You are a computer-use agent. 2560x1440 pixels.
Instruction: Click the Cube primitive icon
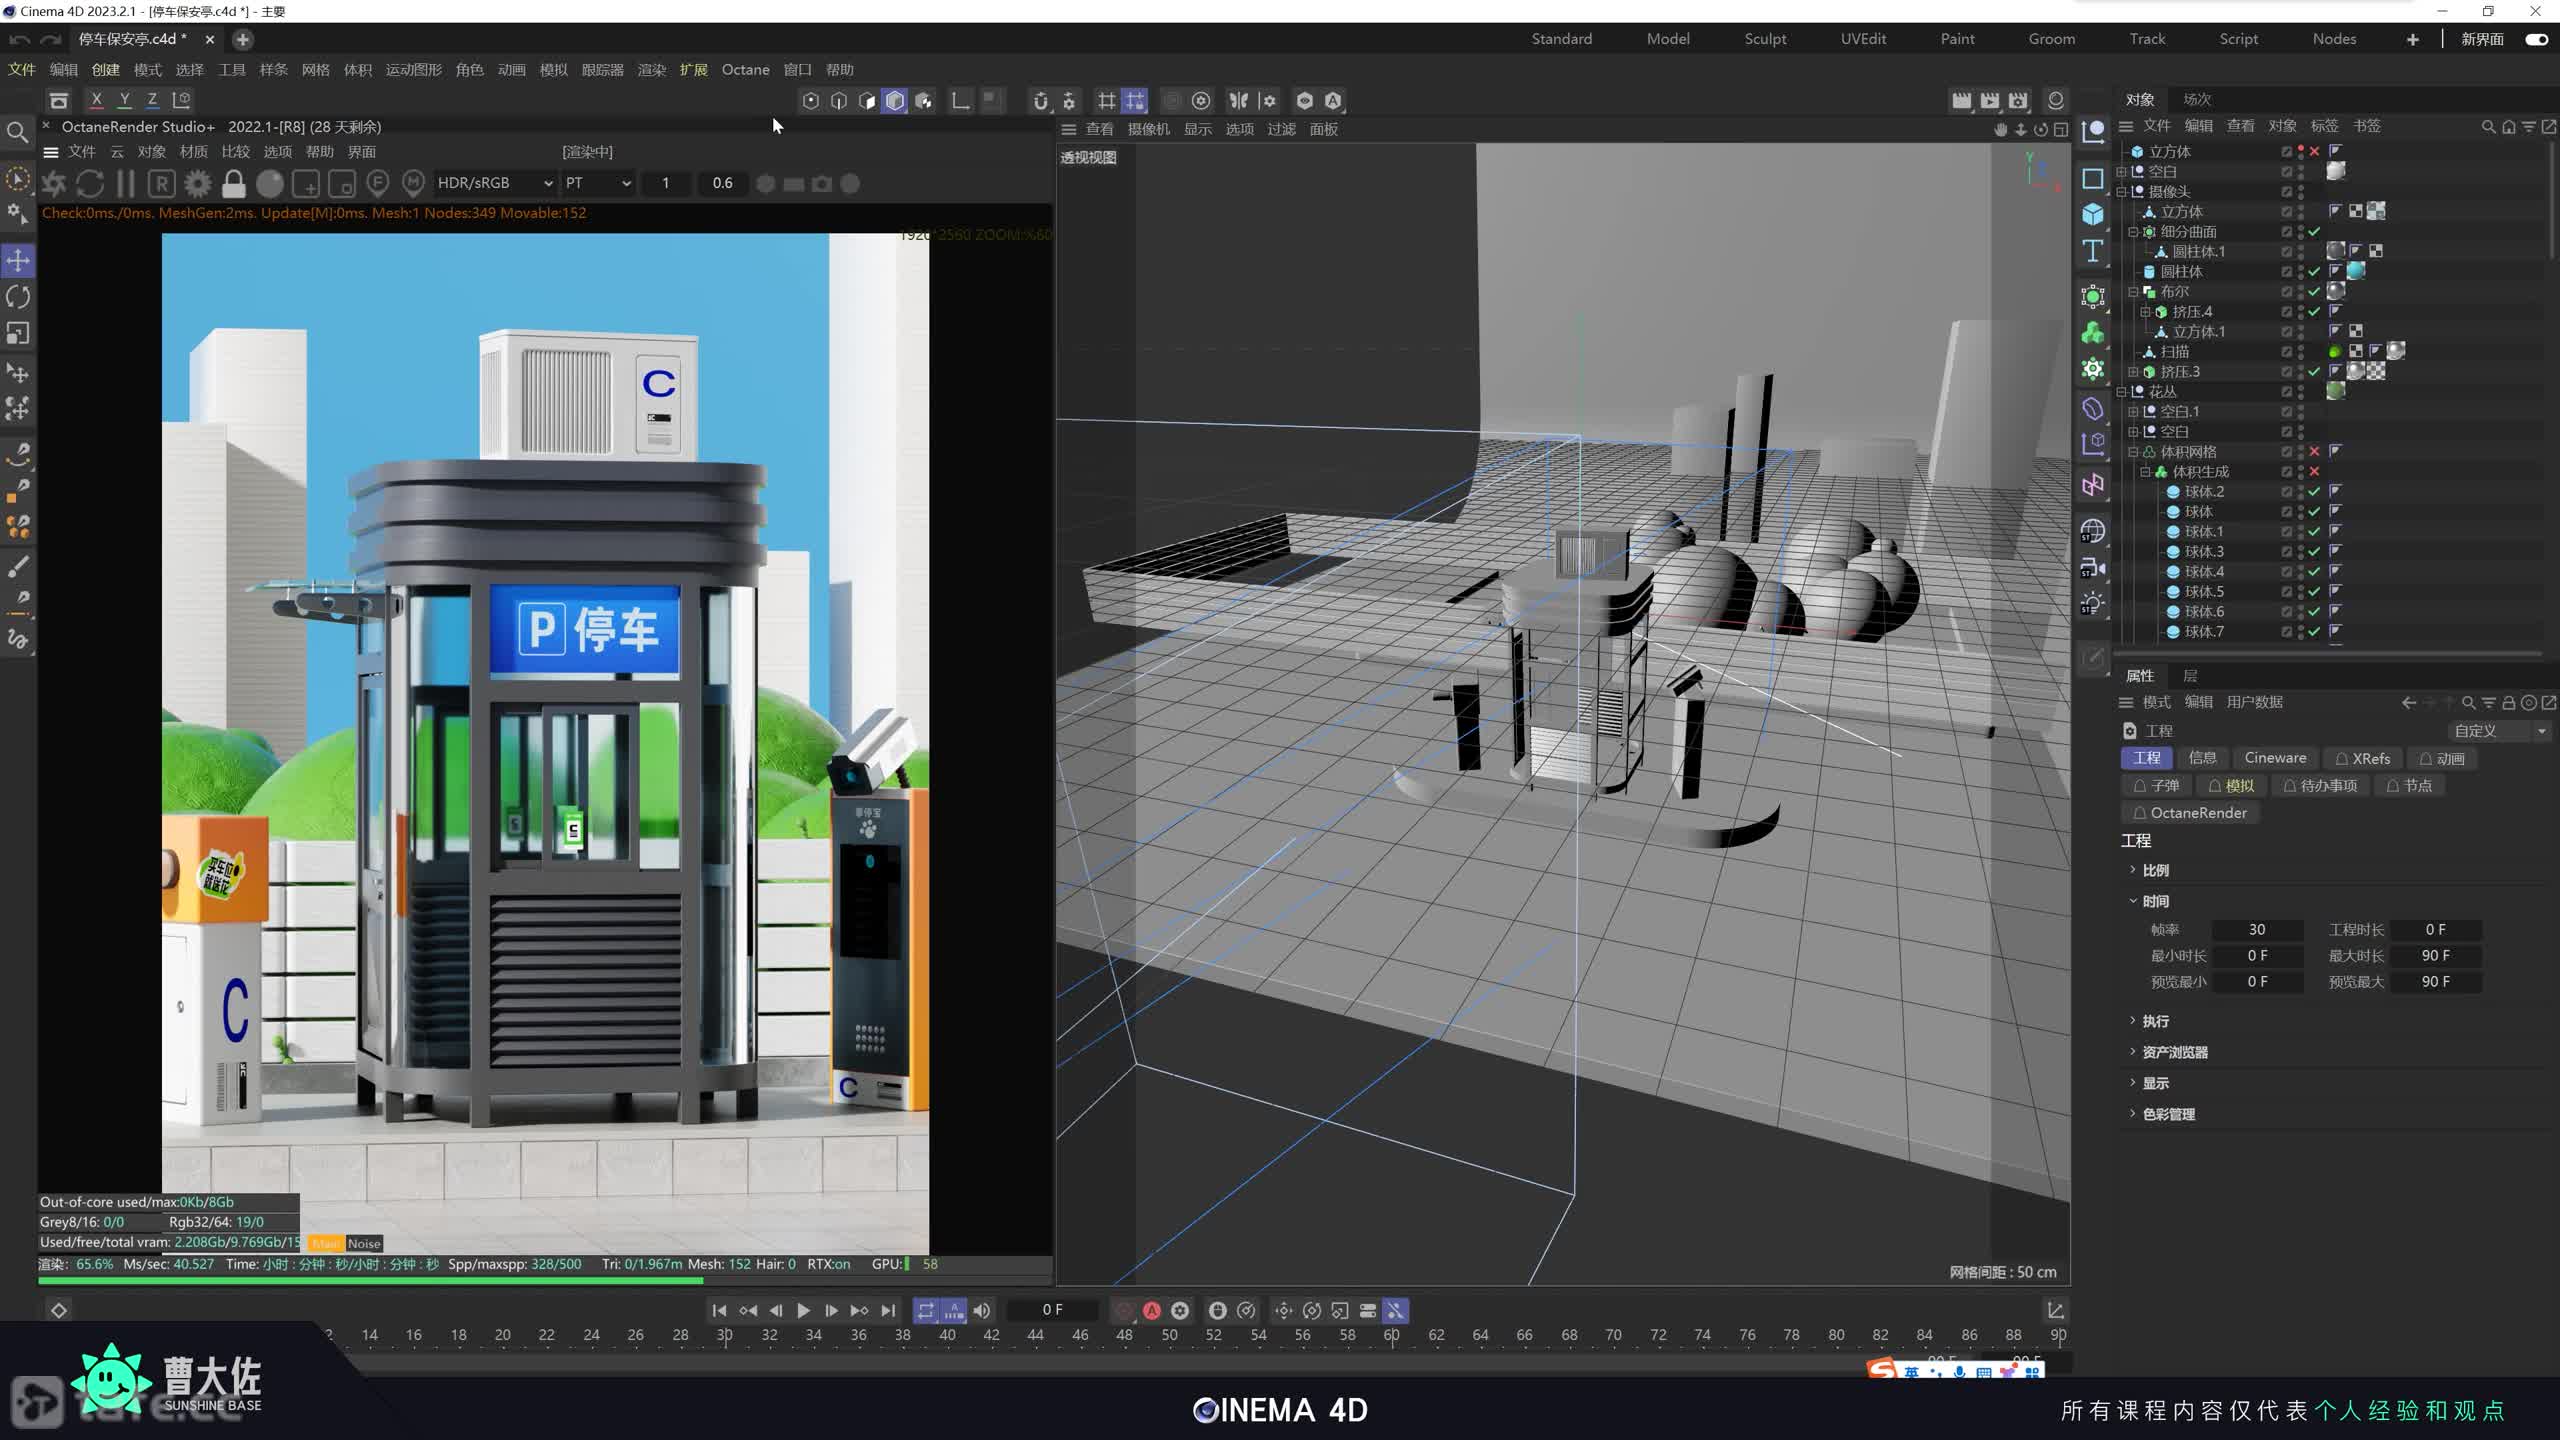(x=2093, y=214)
